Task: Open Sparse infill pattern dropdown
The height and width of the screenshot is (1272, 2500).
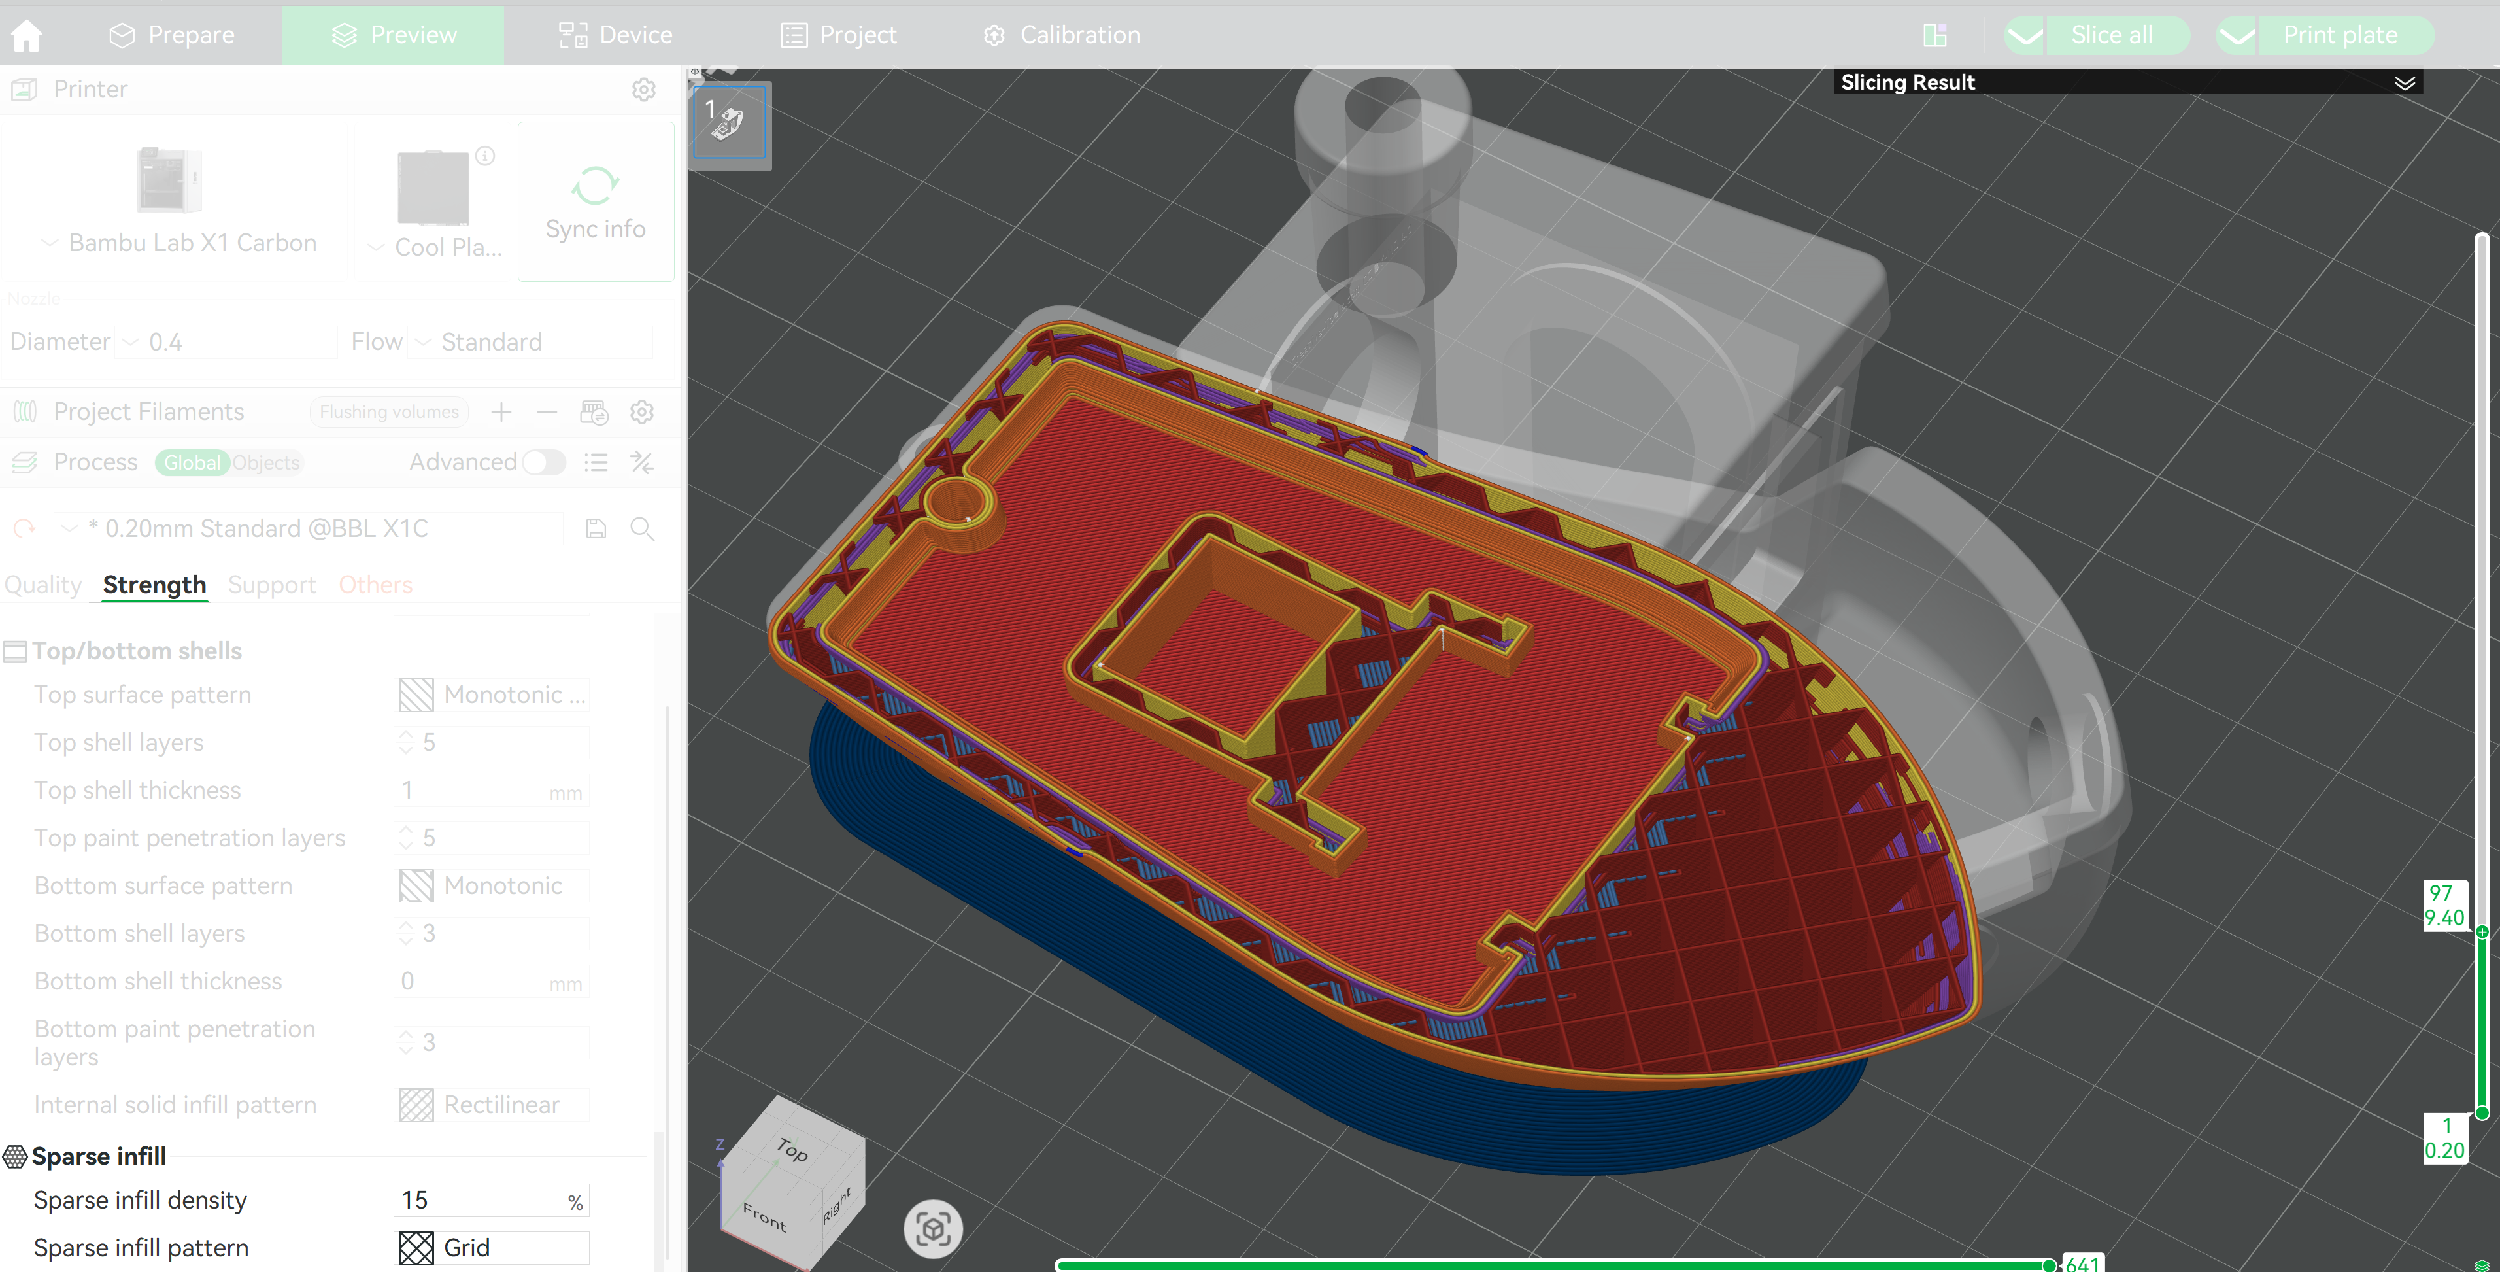Action: pyautogui.click(x=494, y=1248)
